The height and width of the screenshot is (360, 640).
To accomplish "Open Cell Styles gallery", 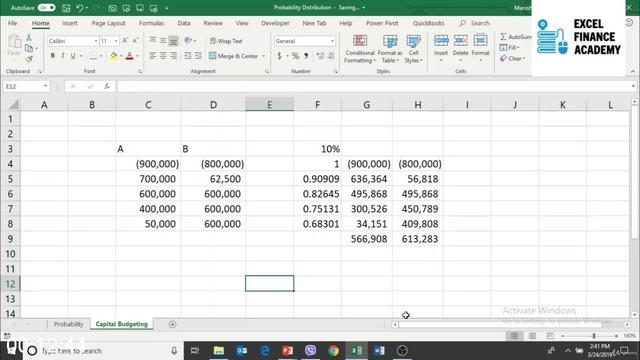I will 413,49.
